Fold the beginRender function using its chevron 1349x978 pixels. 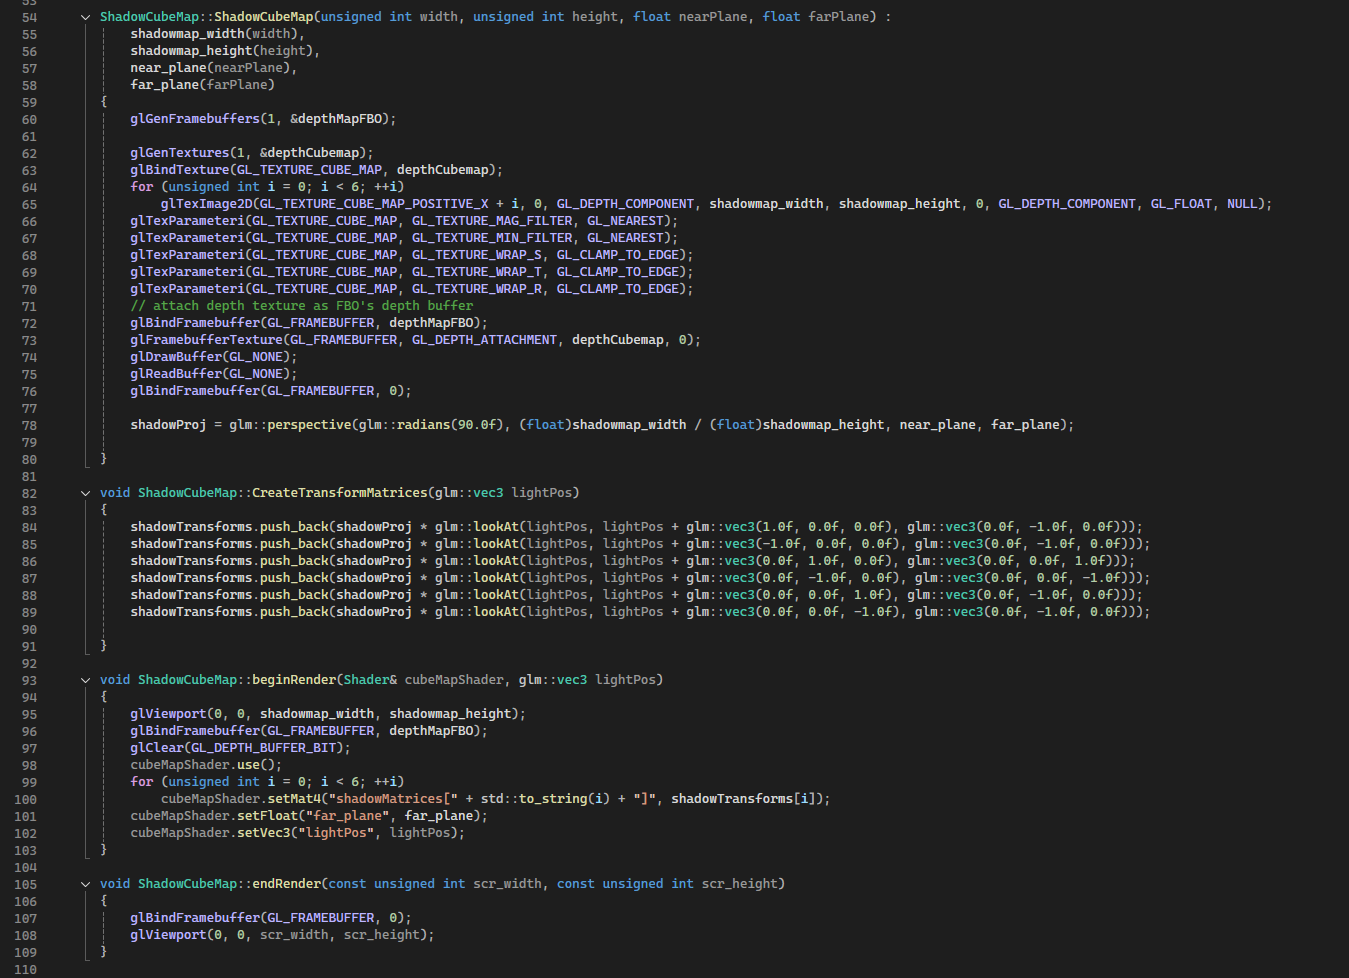pyautogui.click(x=85, y=680)
